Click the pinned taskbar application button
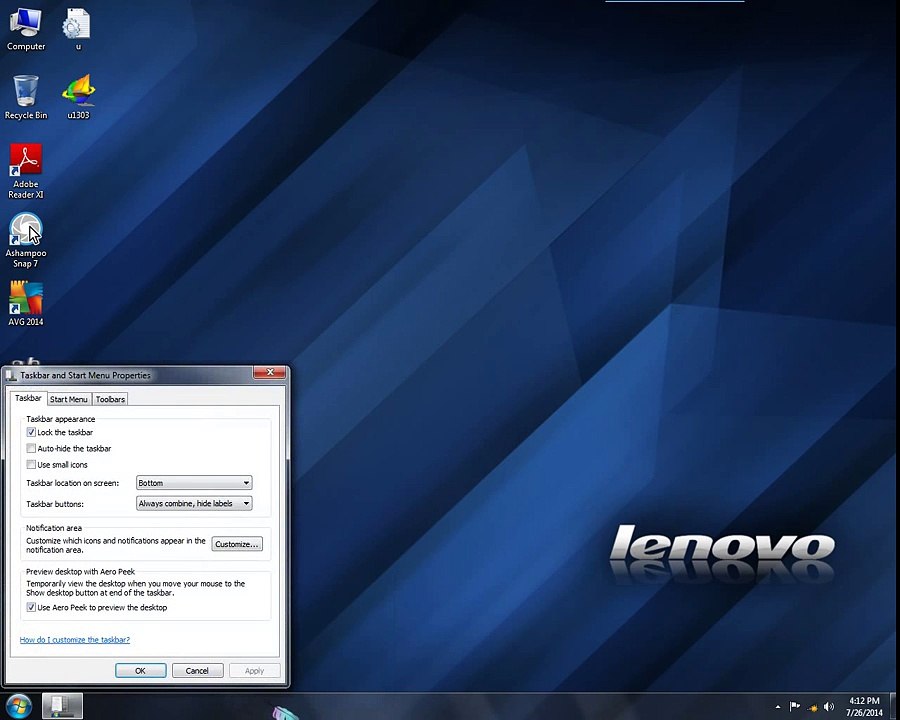Screen dimensions: 900x720 (x=63, y=706)
